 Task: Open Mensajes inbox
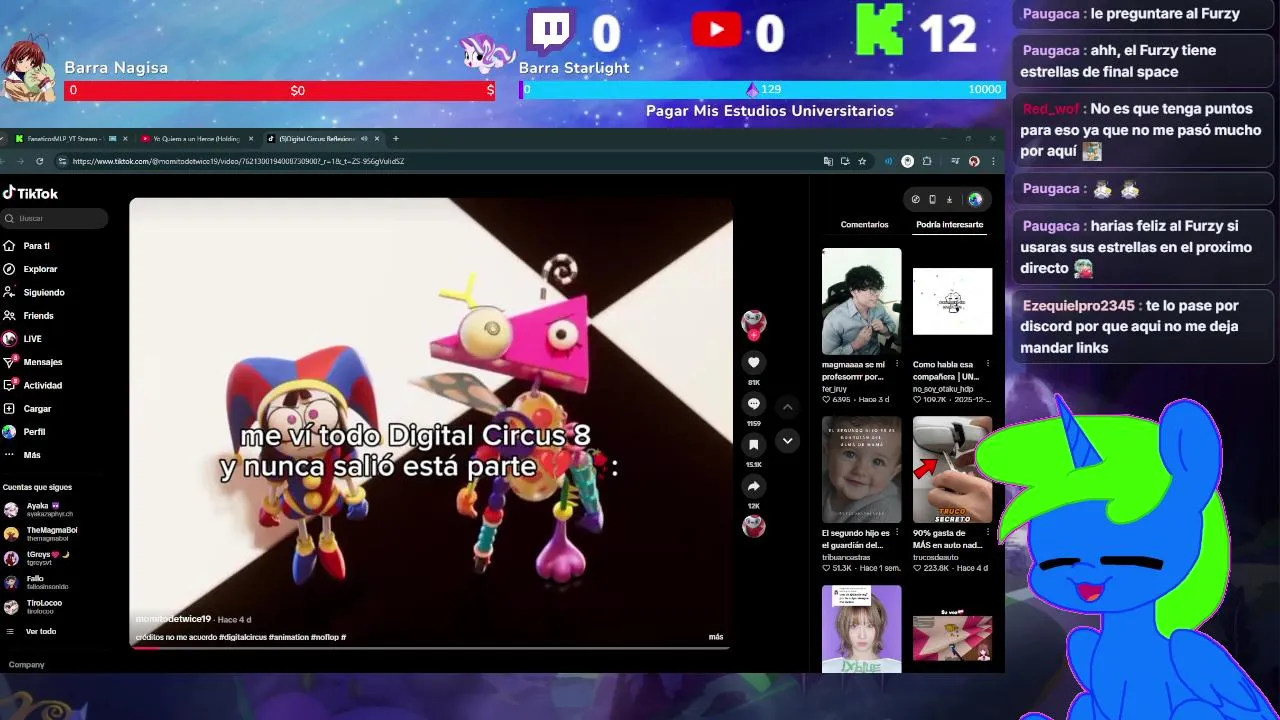33,362
